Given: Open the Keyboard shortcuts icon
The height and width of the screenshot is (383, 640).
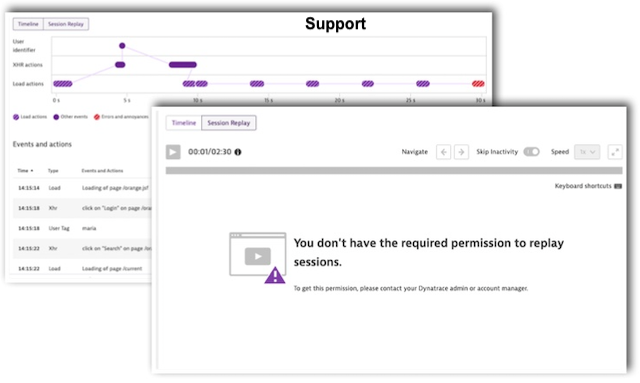Looking at the screenshot, I should pyautogui.click(x=618, y=186).
